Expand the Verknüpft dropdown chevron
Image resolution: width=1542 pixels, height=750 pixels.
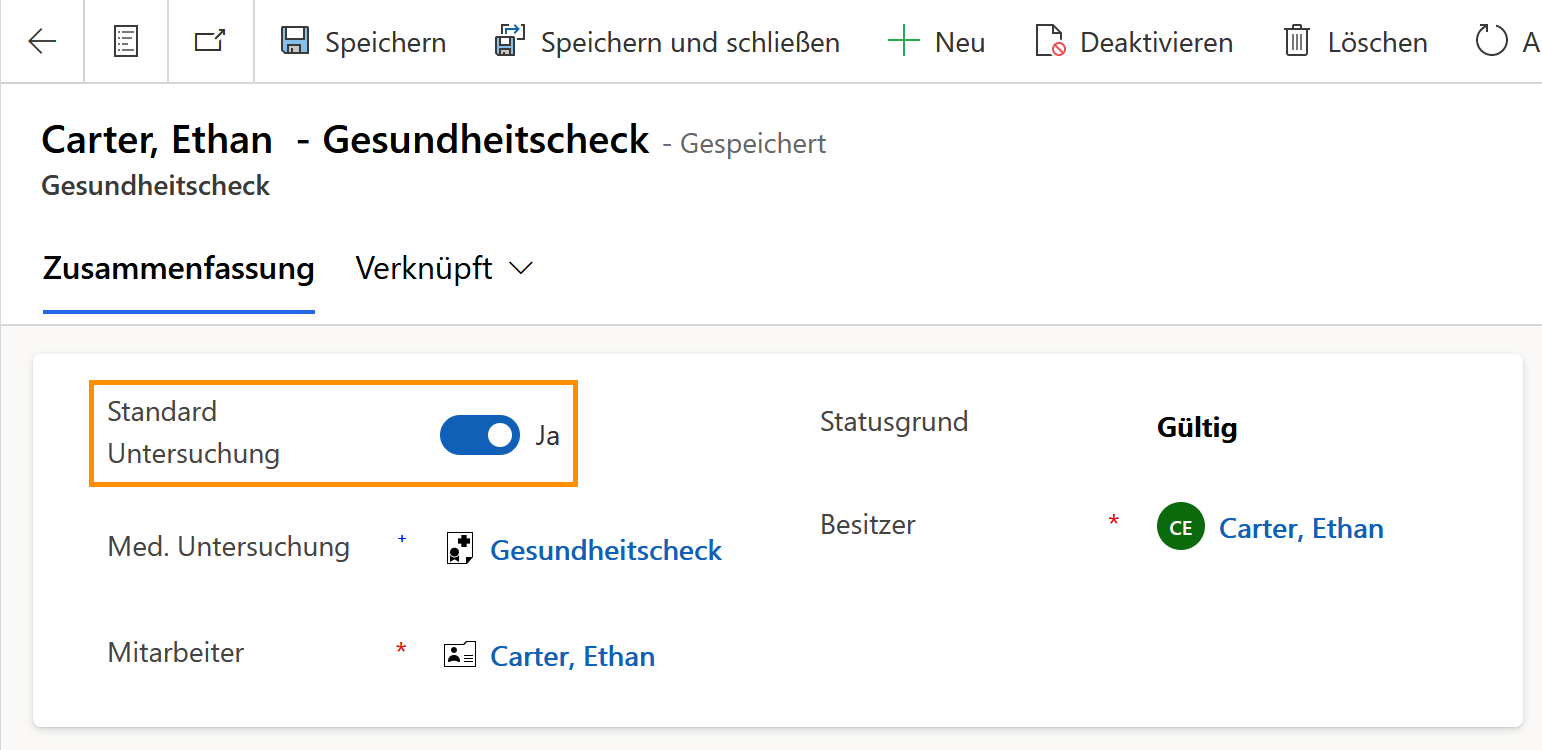[521, 268]
